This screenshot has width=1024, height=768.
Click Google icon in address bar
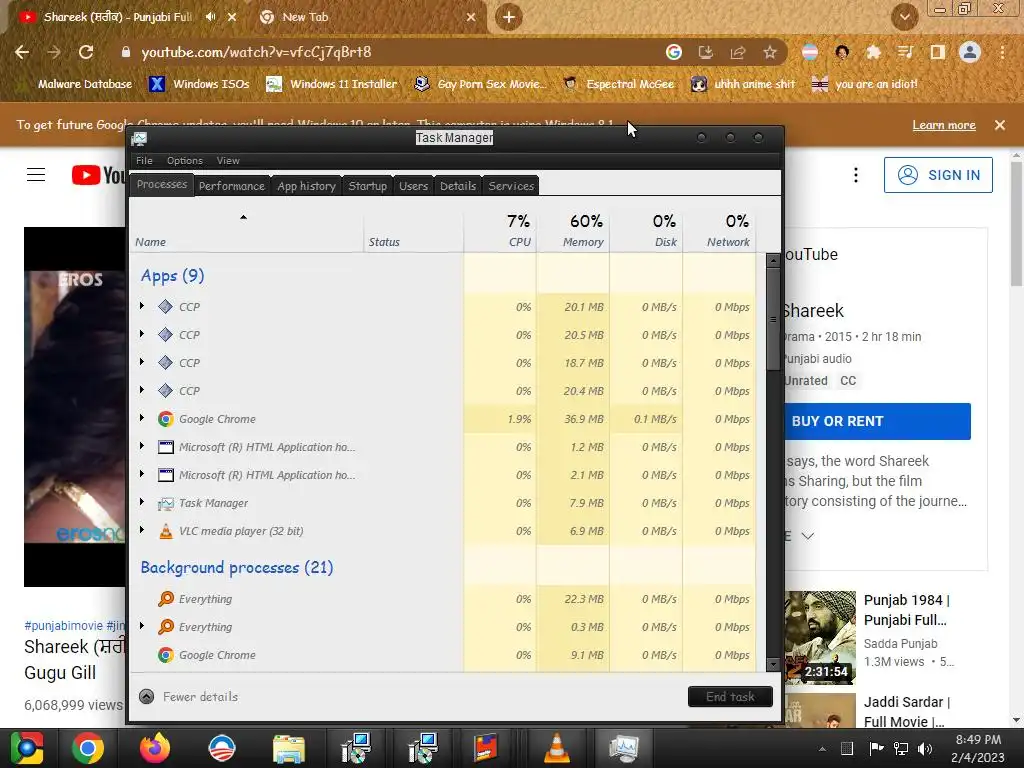(x=674, y=52)
